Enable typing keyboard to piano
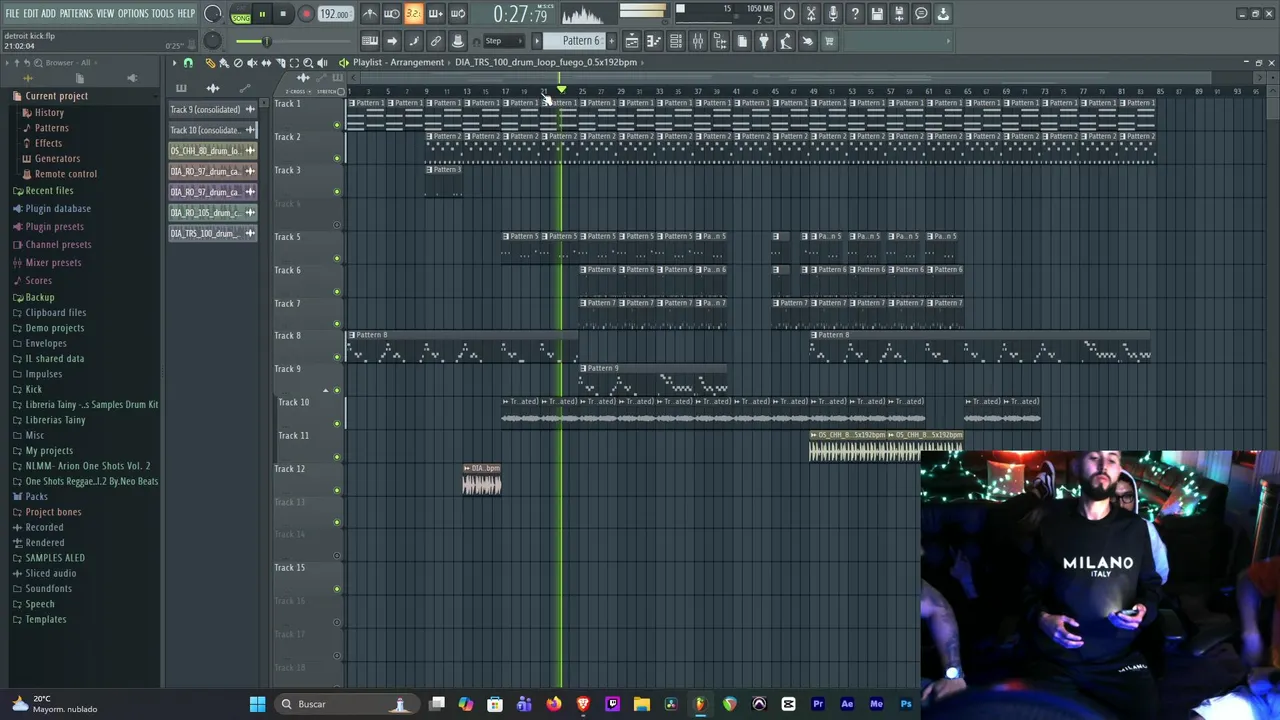1280x720 pixels. (370, 41)
